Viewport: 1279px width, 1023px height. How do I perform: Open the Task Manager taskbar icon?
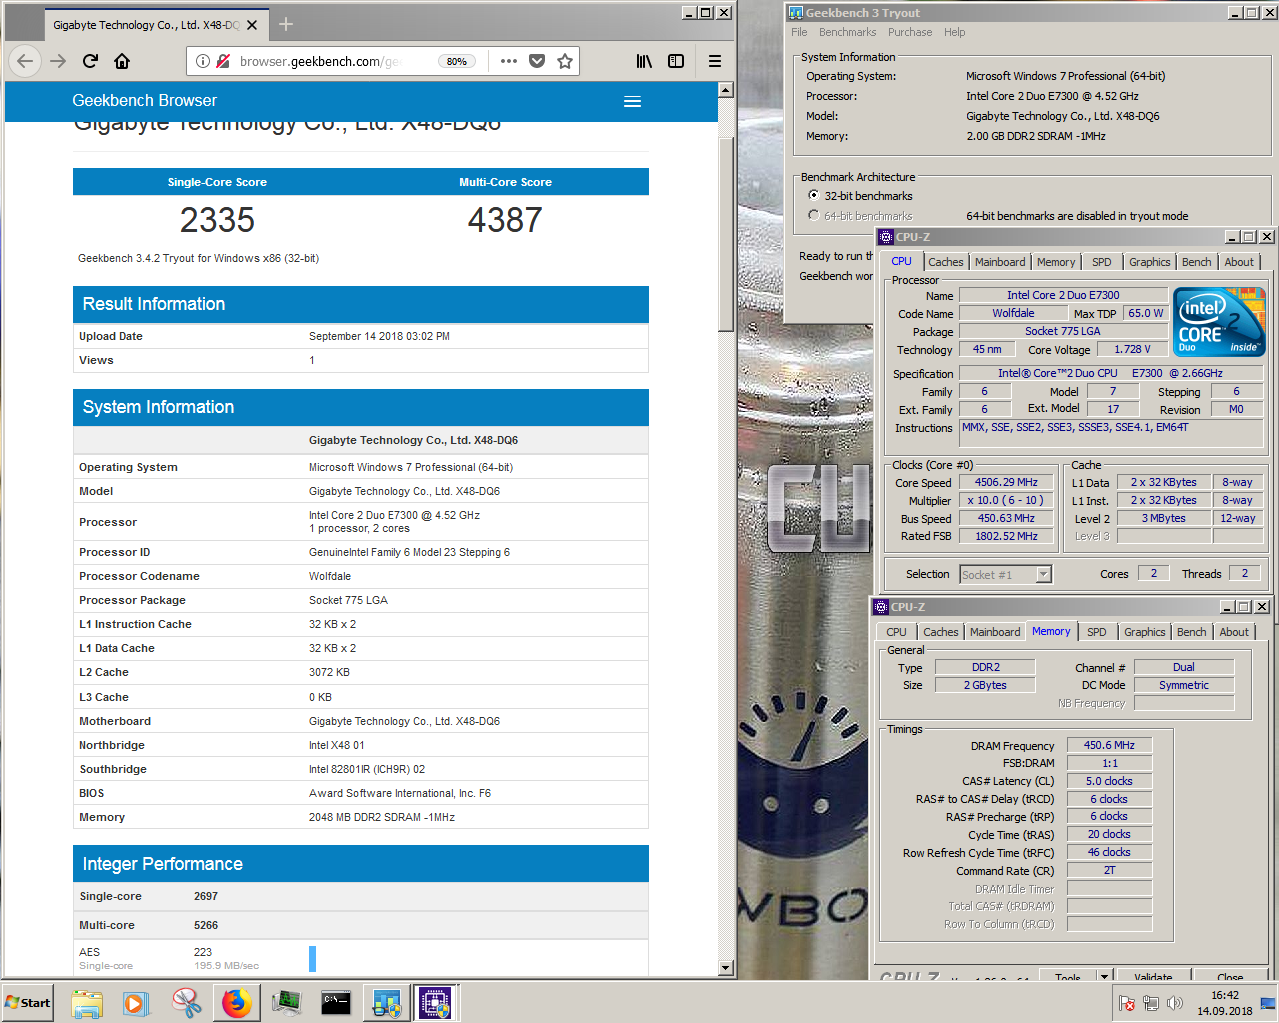point(287,1002)
